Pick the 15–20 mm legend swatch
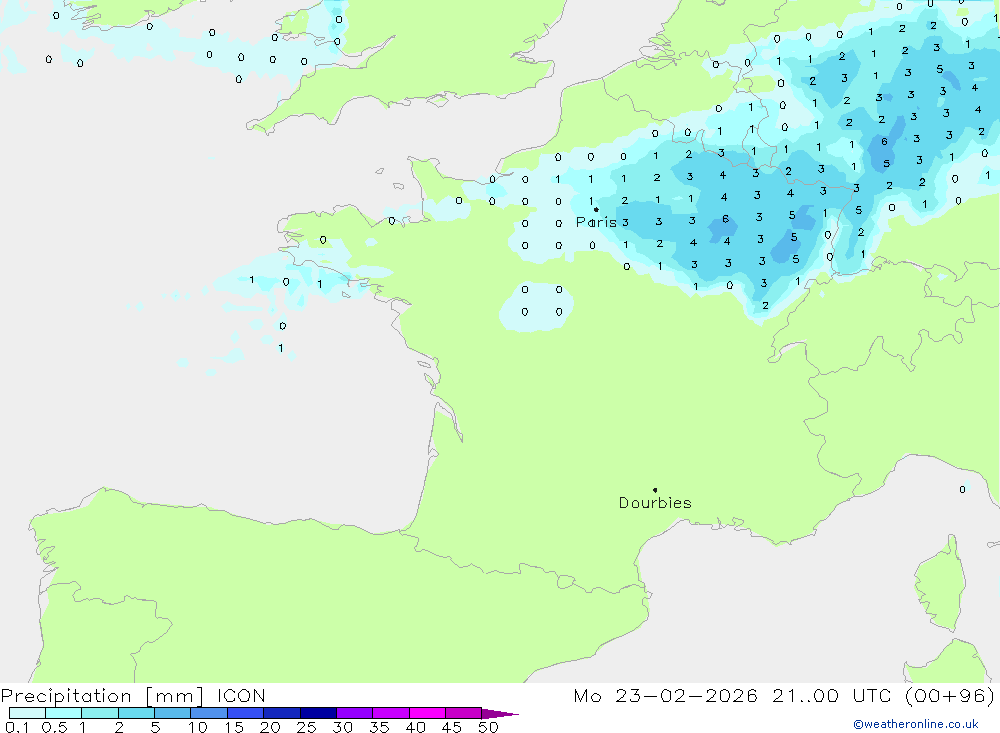Image resolution: width=1000 pixels, height=733 pixels. [x=246, y=713]
